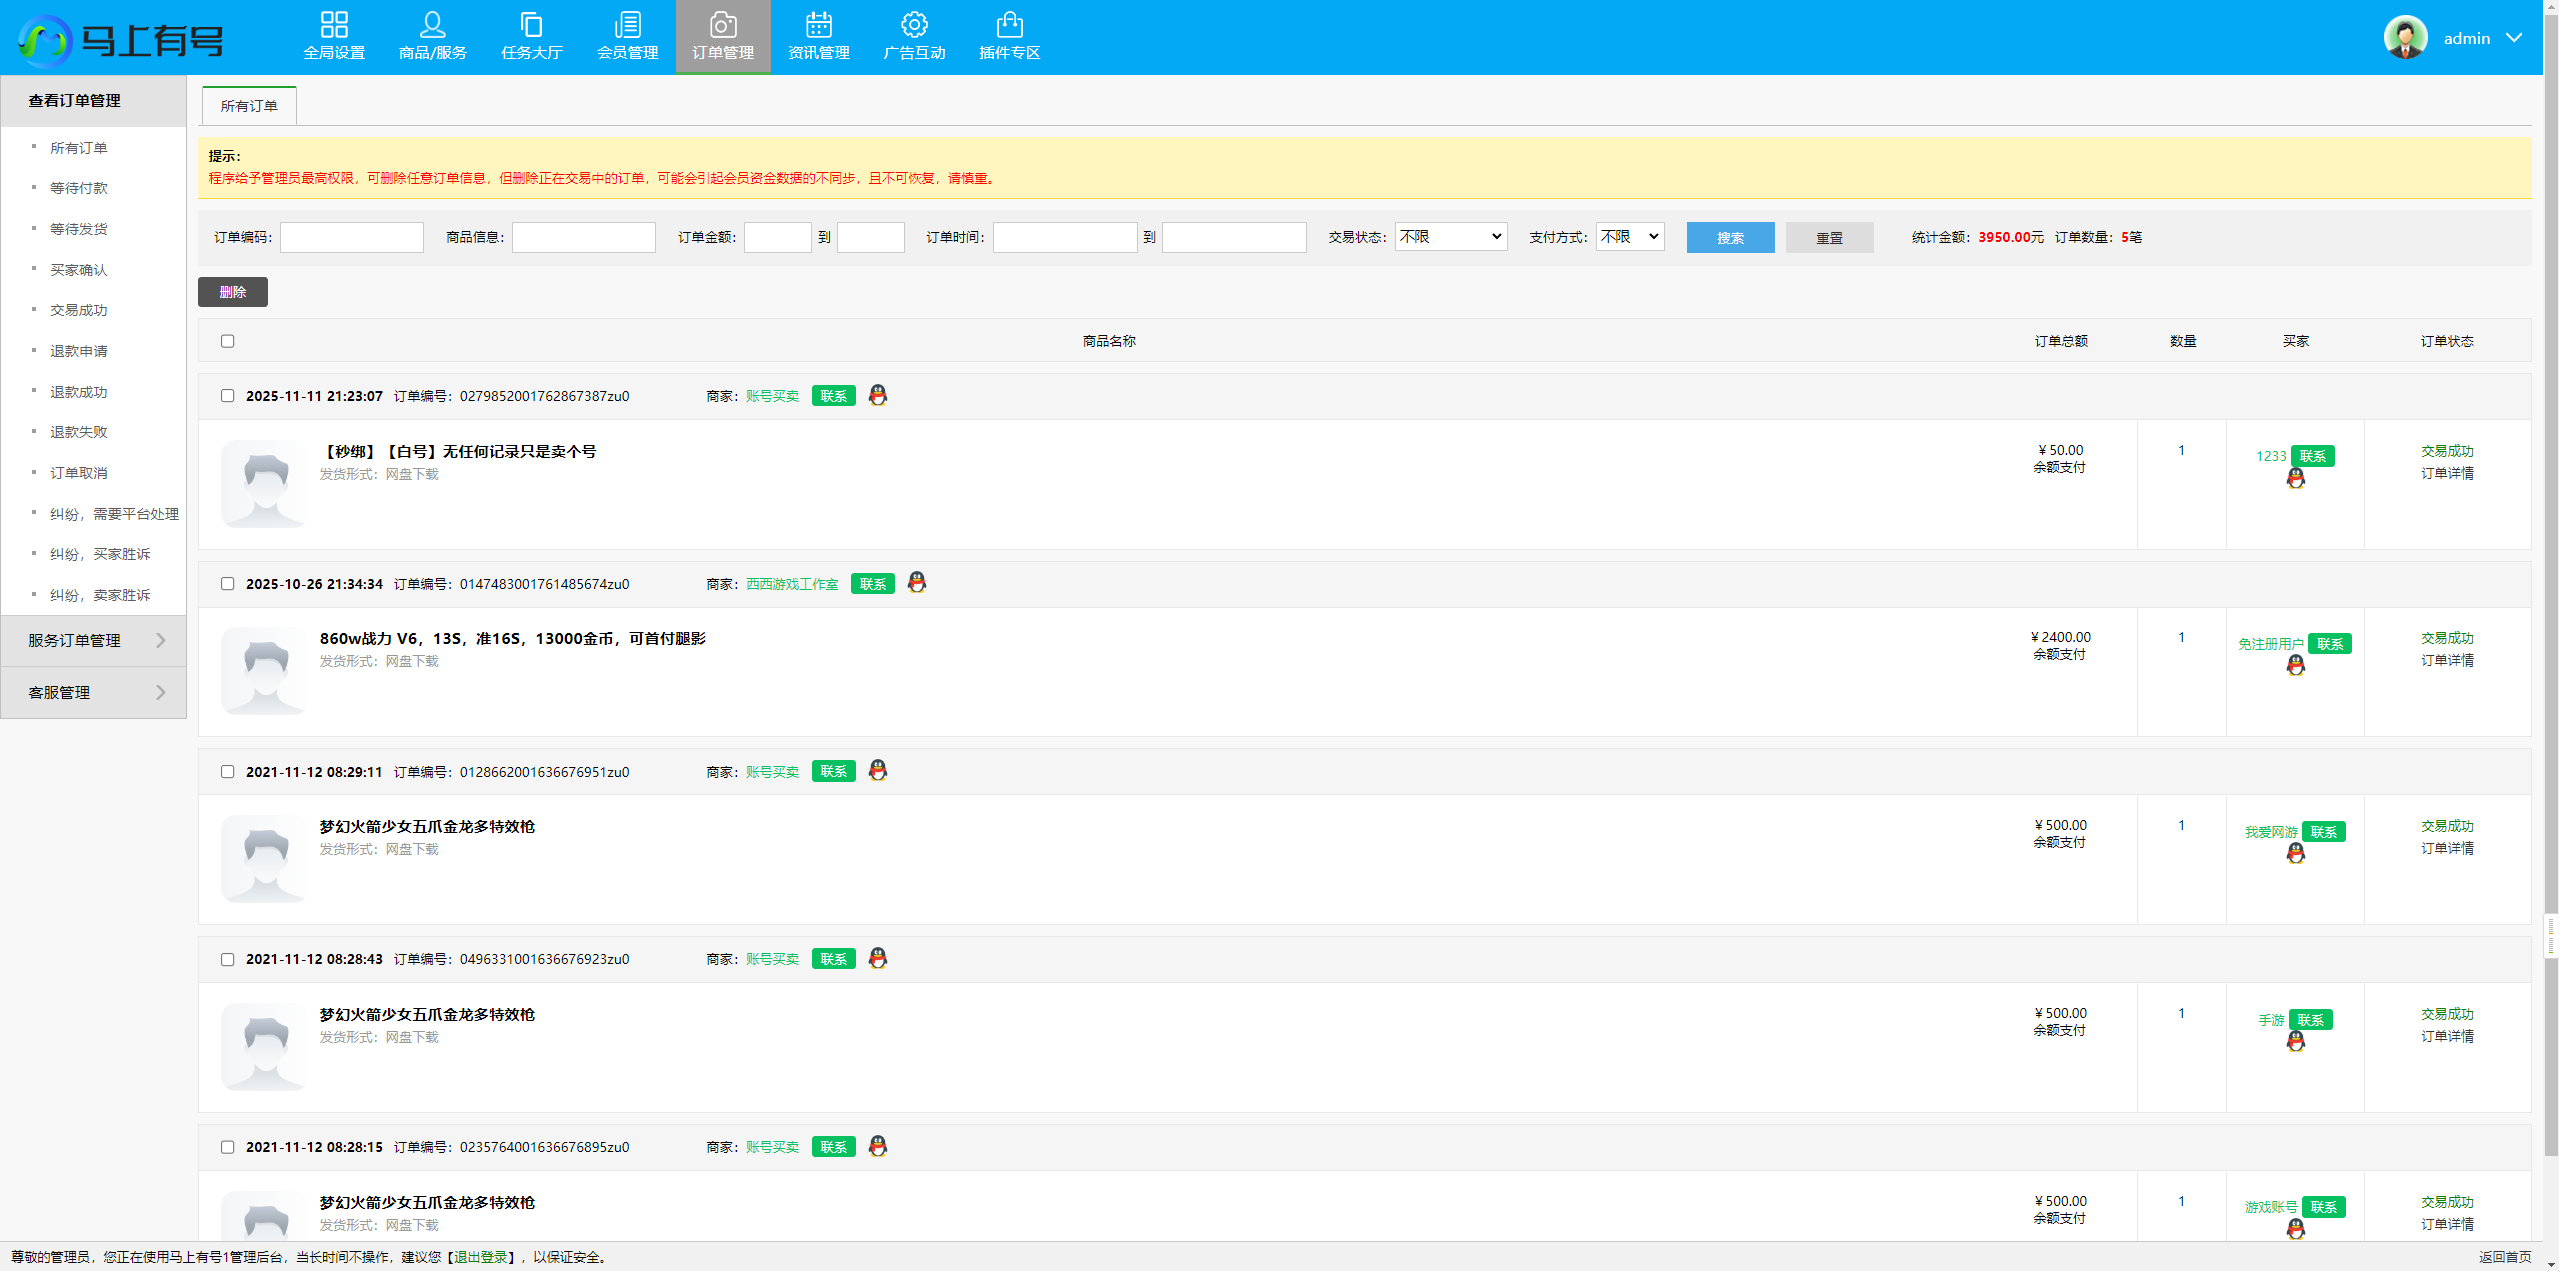The width and height of the screenshot is (2559, 1271).
Task: Open admin account menu arrow
Action: [x=2513, y=38]
